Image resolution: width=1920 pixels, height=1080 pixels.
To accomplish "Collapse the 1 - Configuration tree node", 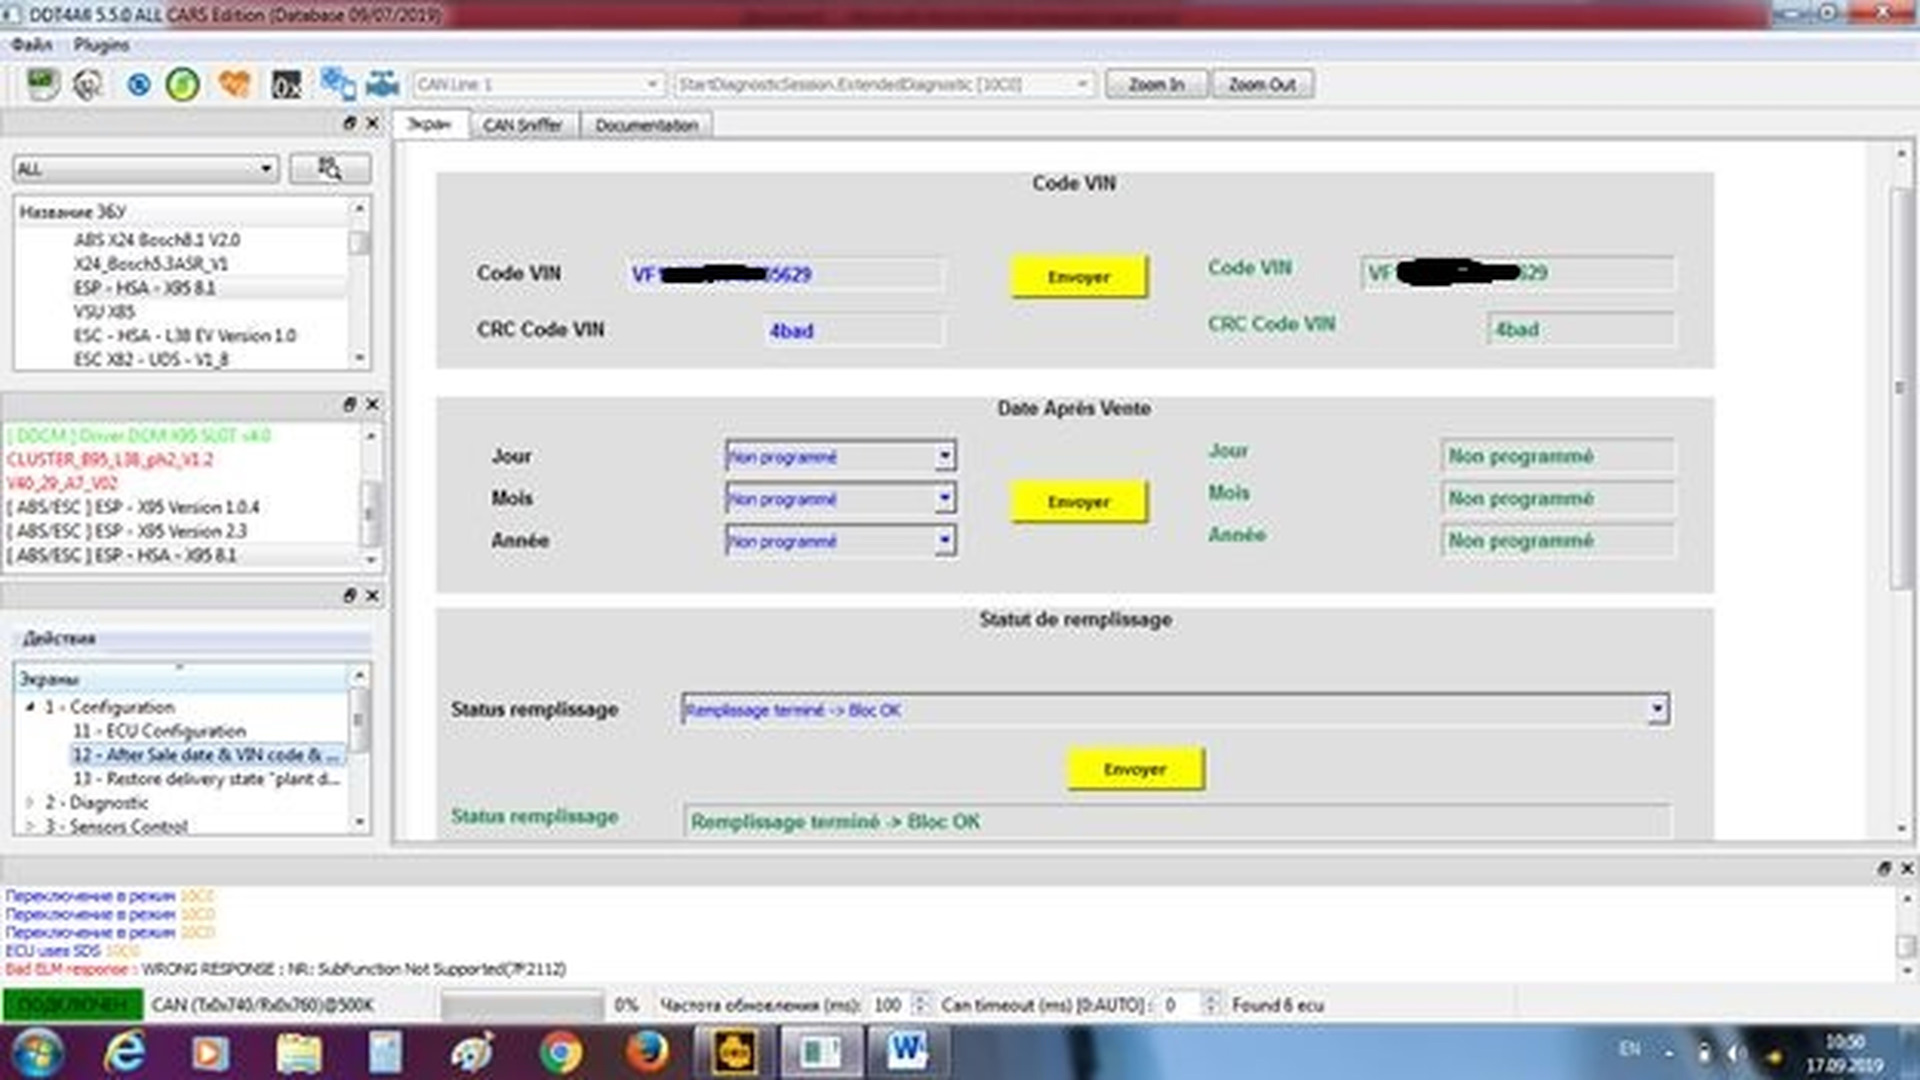I will click(29, 707).
